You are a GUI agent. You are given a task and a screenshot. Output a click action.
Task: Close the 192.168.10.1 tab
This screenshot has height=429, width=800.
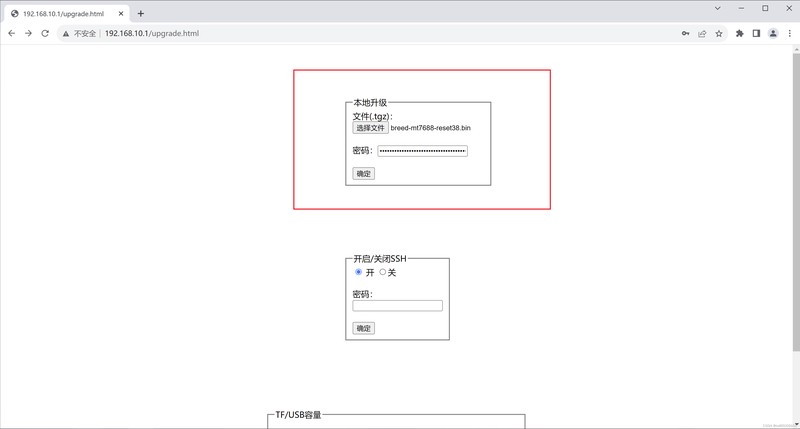121,14
